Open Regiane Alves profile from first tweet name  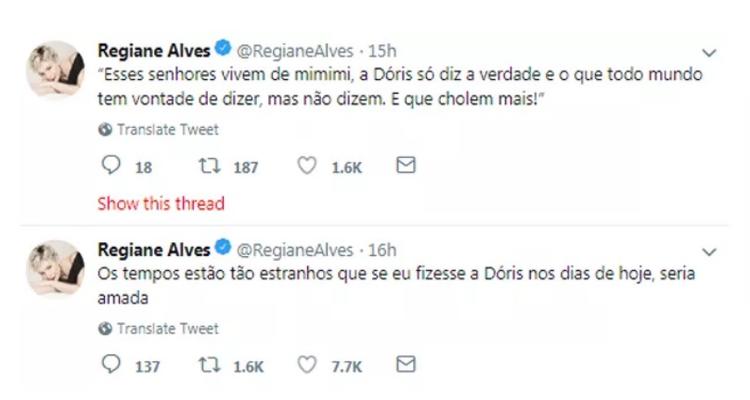(x=153, y=49)
